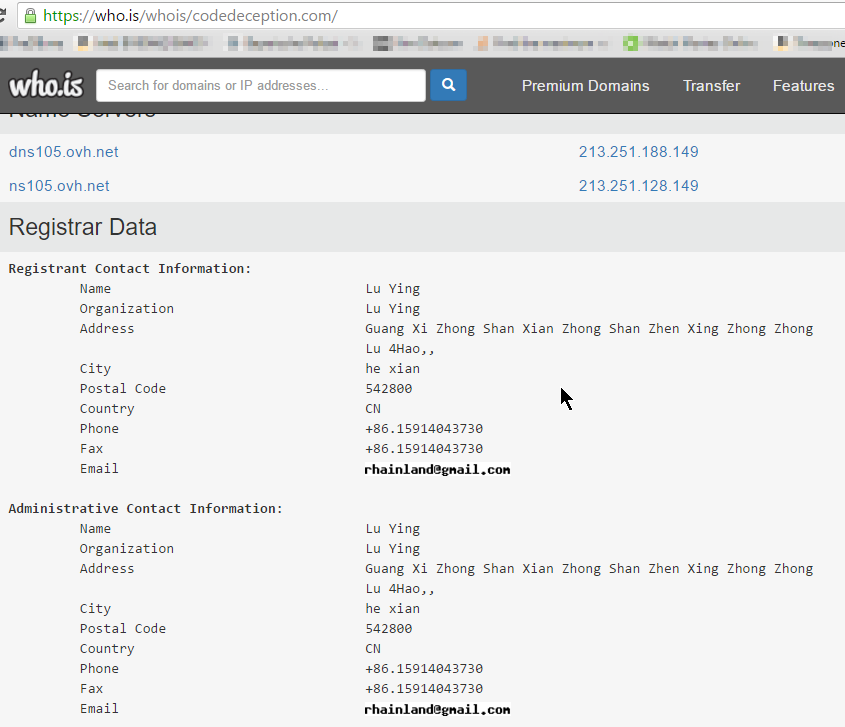Open the dns105.ovh.net name server link

pos(64,152)
